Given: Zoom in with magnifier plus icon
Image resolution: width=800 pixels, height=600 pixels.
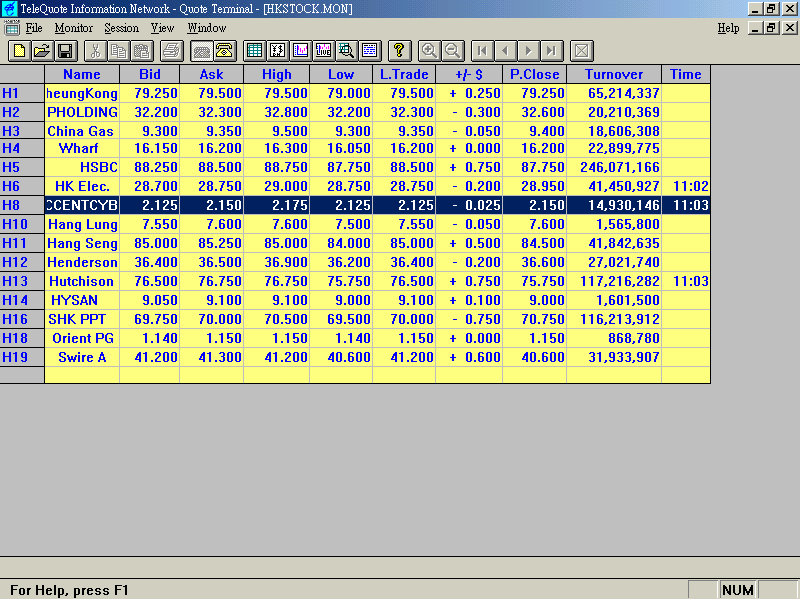Looking at the screenshot, I should coord(429,51).
